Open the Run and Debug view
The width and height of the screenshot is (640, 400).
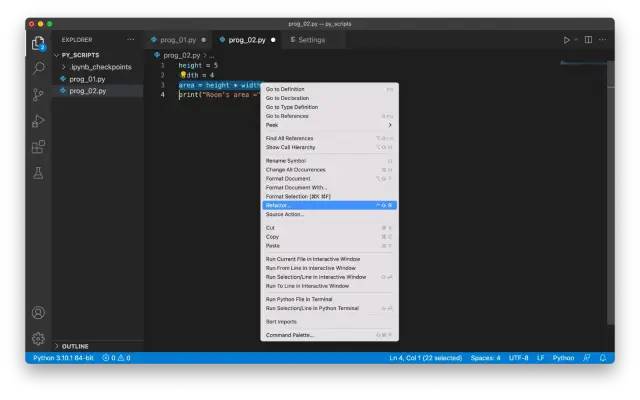click(x=38, y=121)
